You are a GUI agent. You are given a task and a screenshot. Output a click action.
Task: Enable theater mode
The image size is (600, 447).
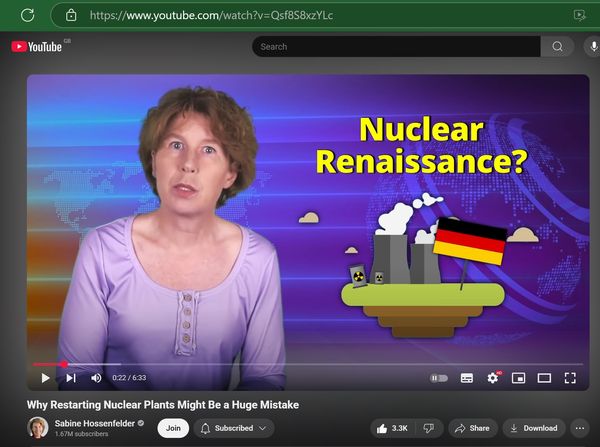coord(544,378)
